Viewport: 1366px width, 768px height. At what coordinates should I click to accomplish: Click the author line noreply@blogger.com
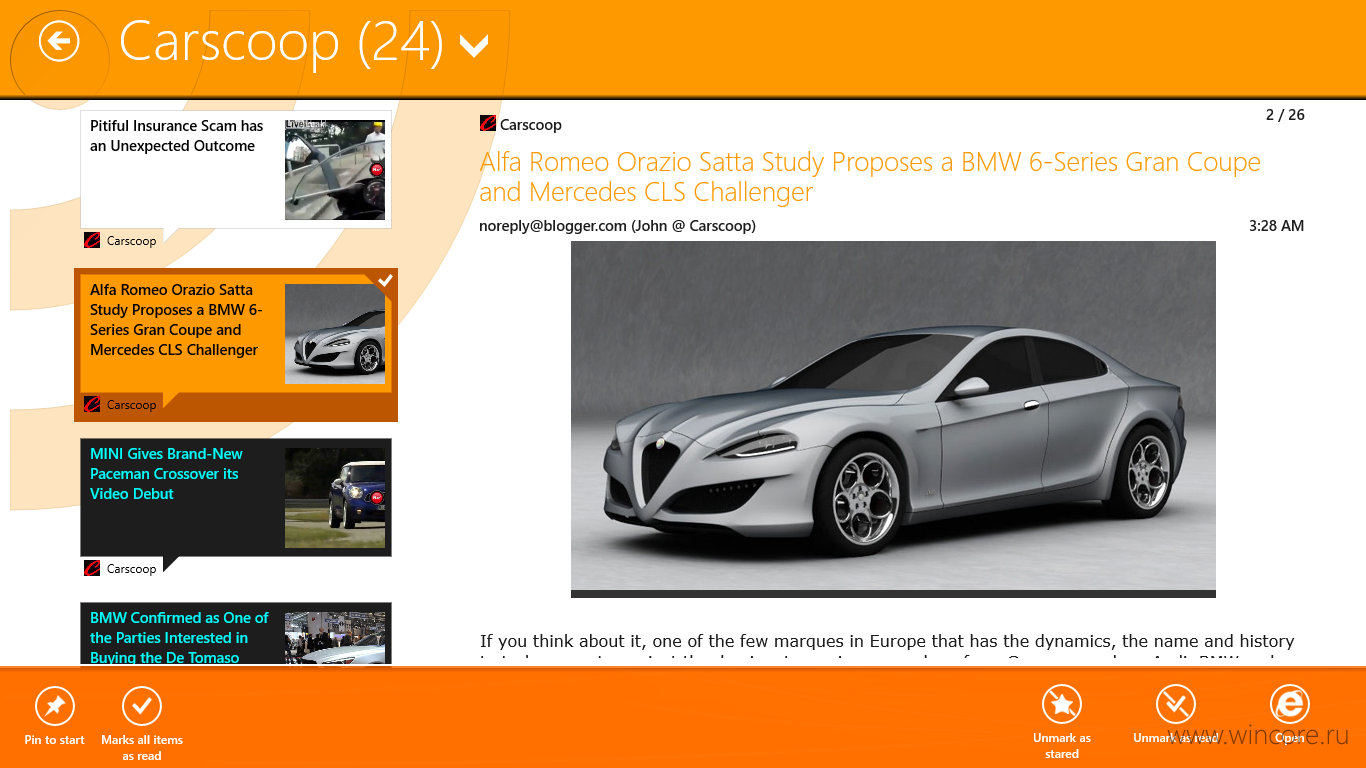[x=617, y=226]
